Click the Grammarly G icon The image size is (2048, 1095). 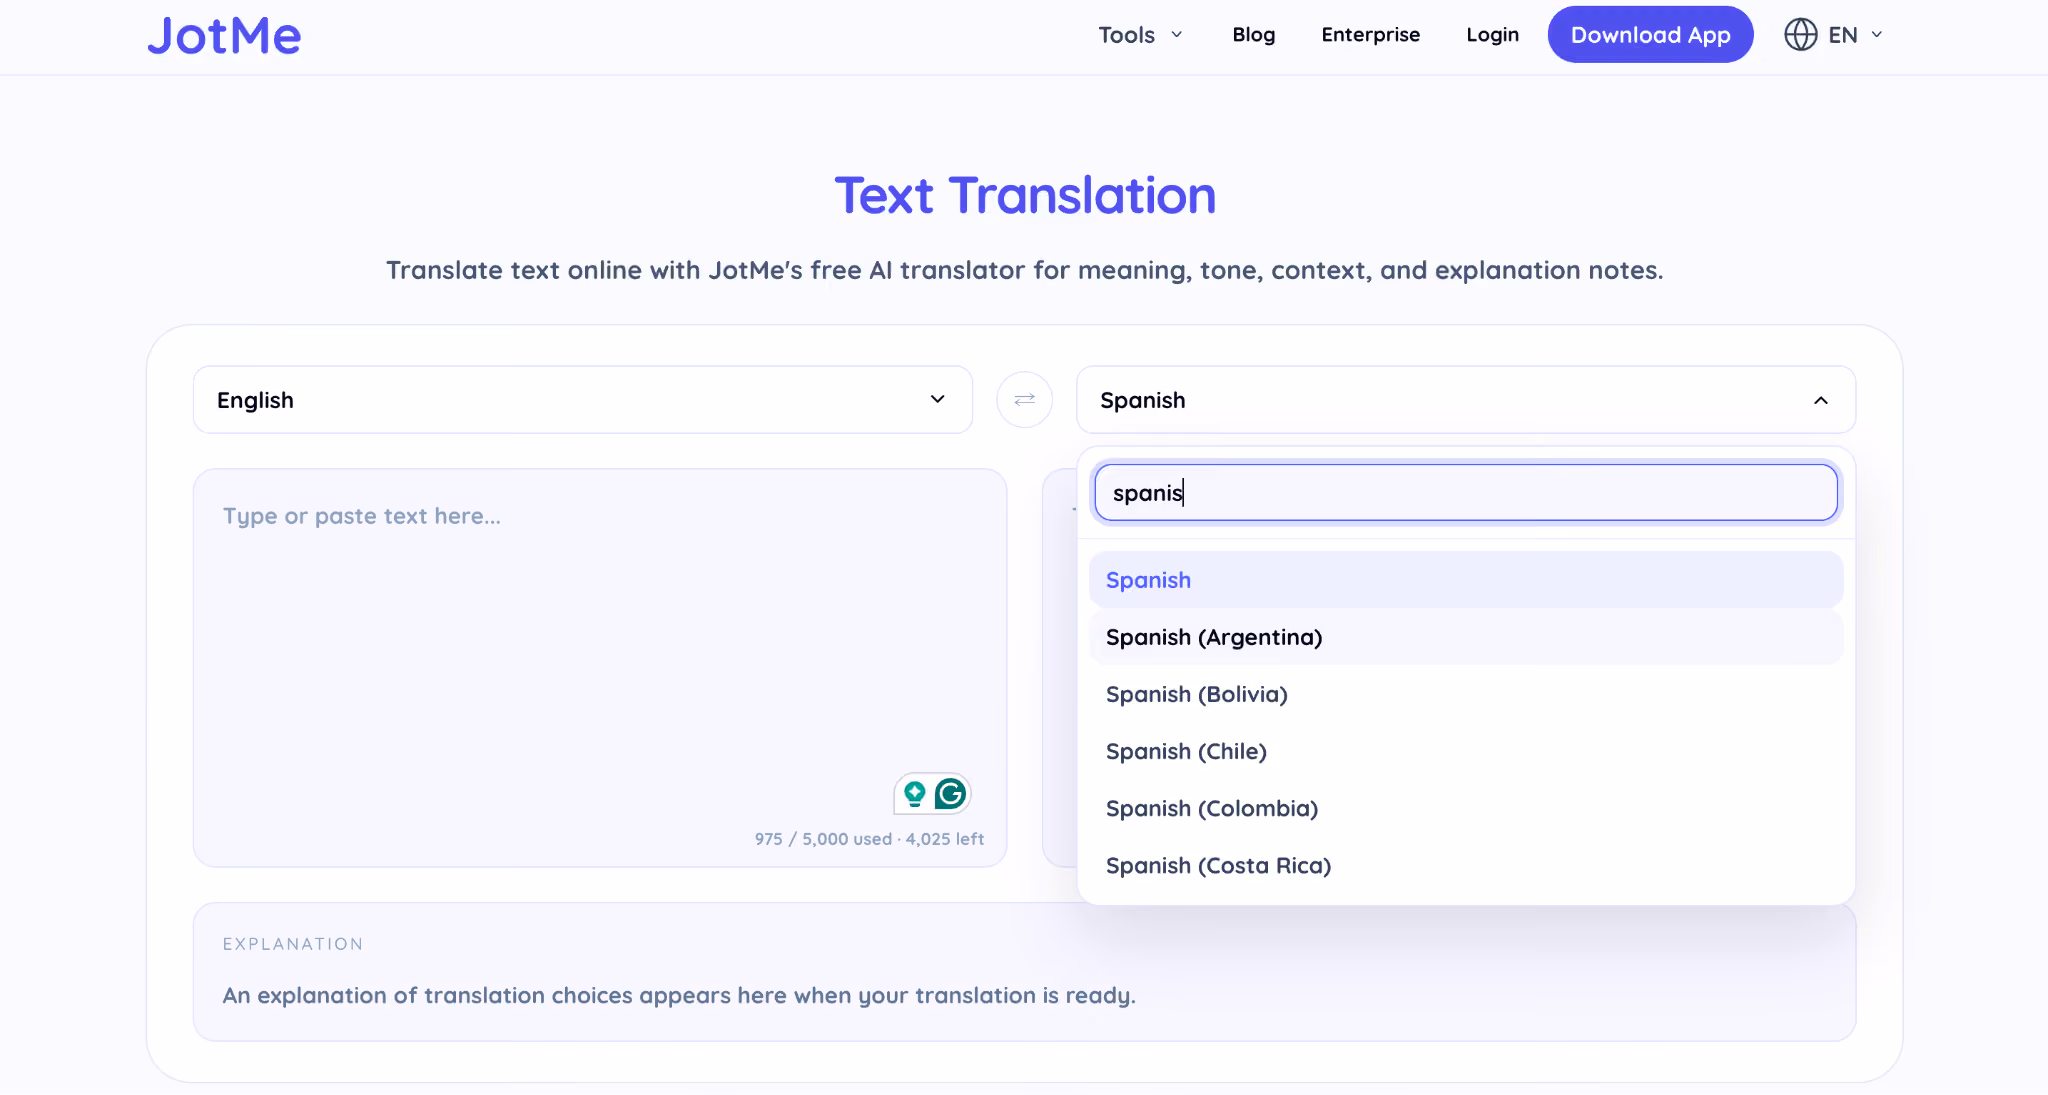click(950, 794)
